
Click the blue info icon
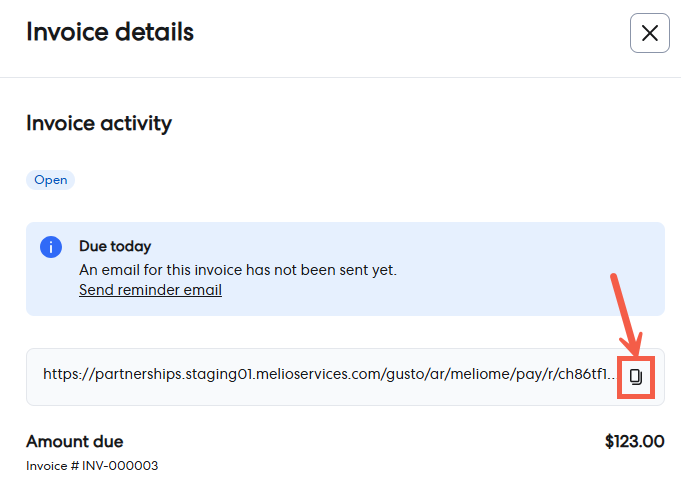pos(51,247)
